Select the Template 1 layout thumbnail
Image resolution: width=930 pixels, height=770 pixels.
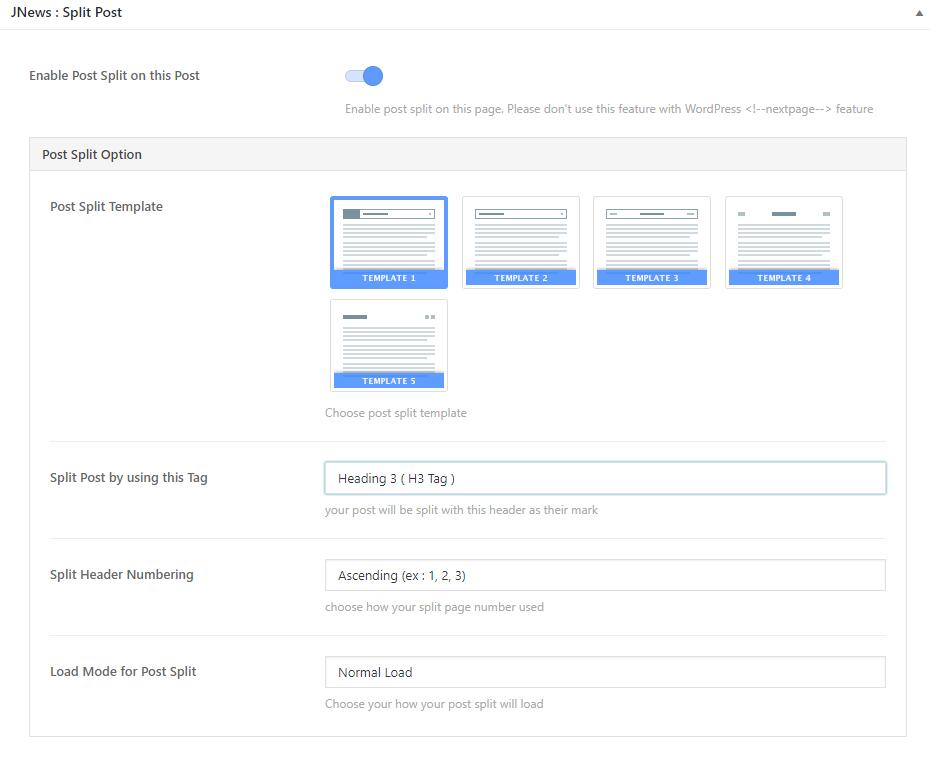(x=389, y=242)
